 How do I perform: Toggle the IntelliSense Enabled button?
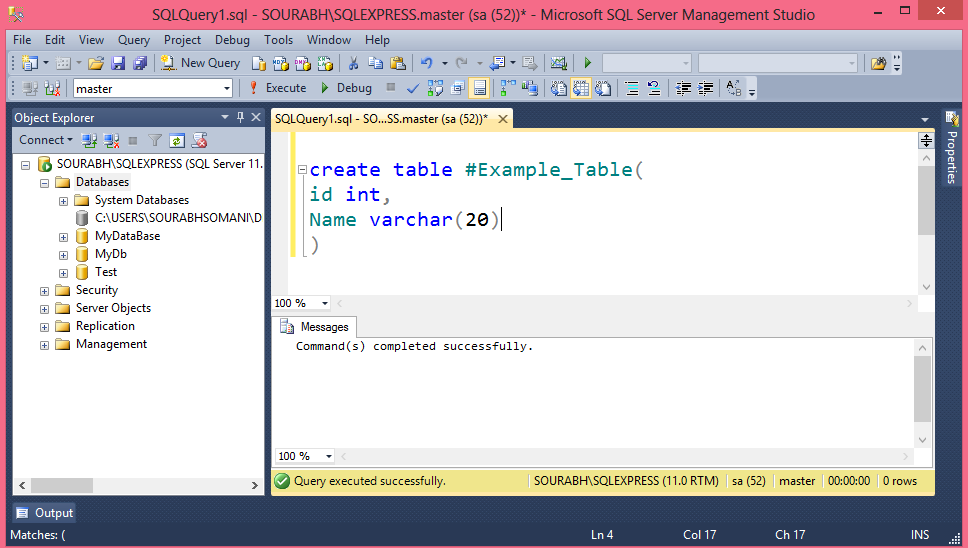coord(479,88)
